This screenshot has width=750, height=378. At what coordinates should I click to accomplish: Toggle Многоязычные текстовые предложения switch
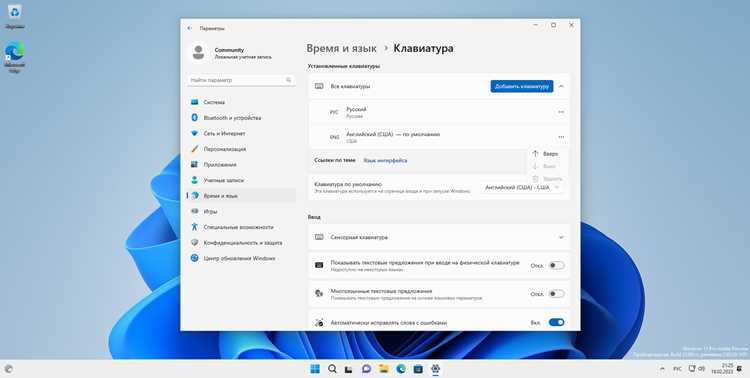(556, 294)
